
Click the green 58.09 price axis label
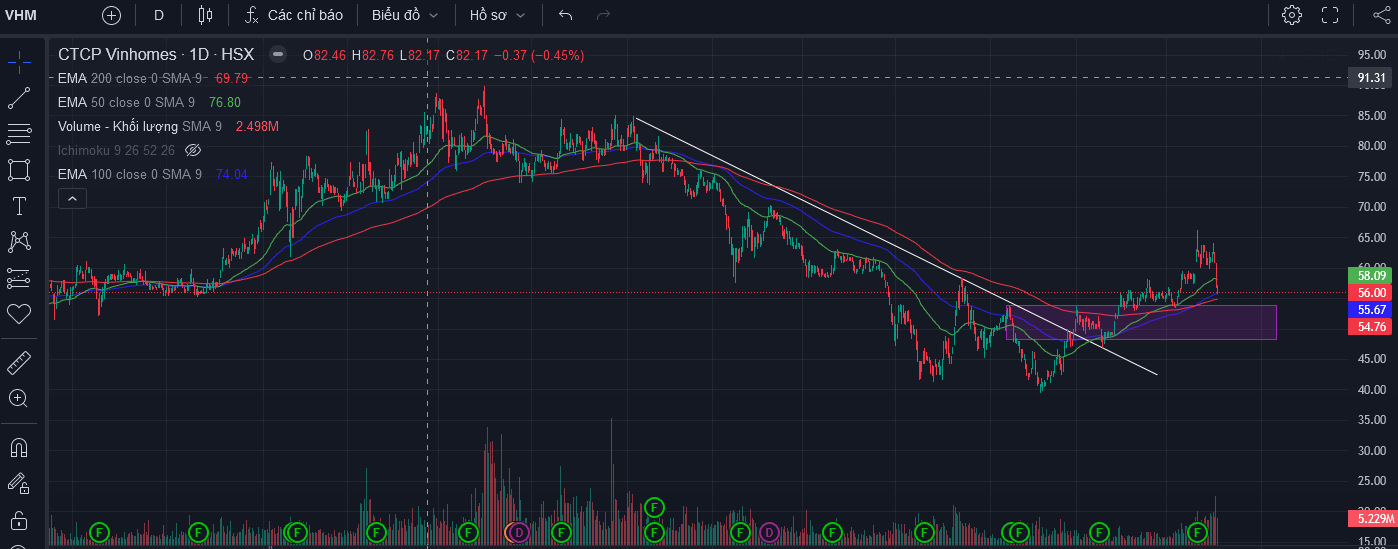pyautogui.click(x=1371, y=275)
